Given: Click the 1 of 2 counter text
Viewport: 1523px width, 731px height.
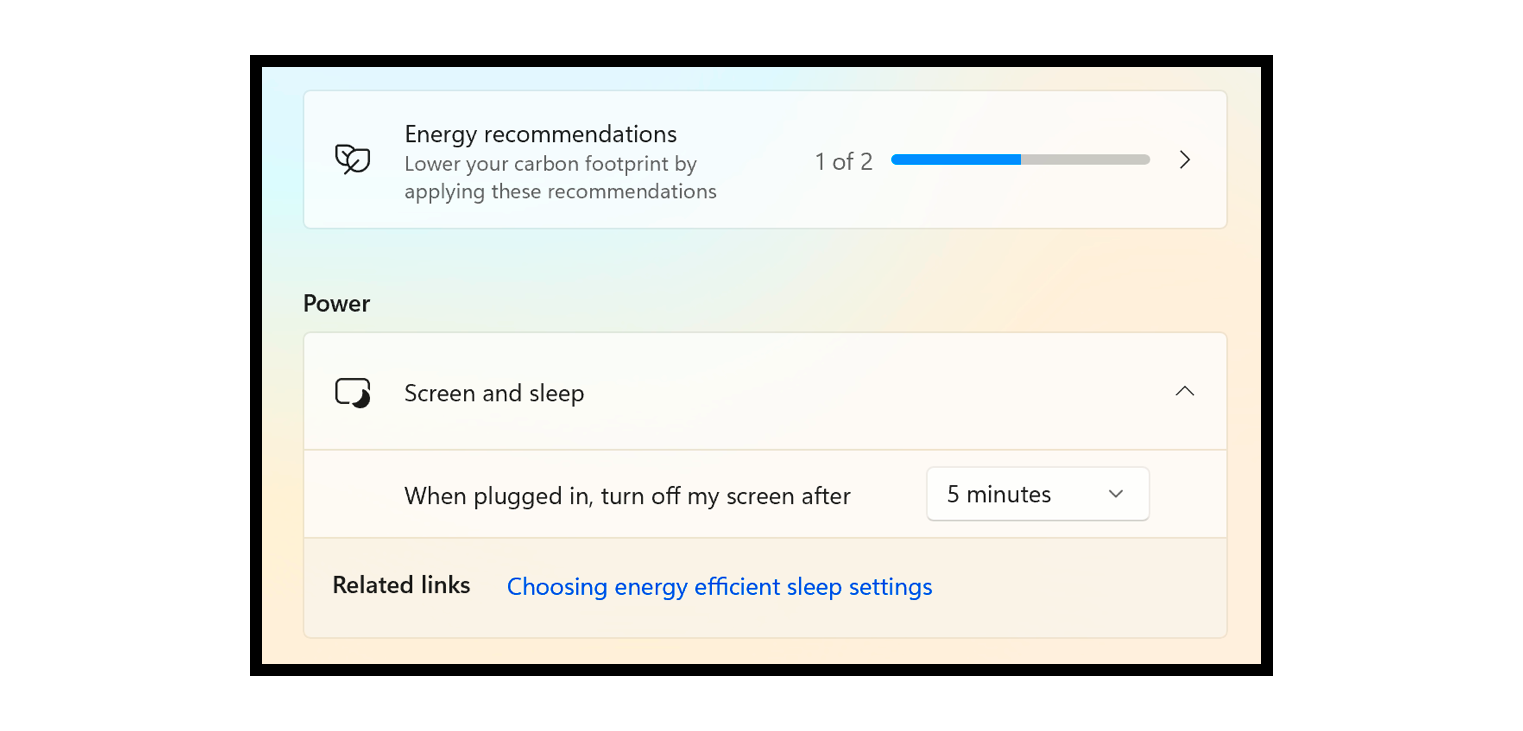Looking at the screenshot, I should click(x=843, y=161).
